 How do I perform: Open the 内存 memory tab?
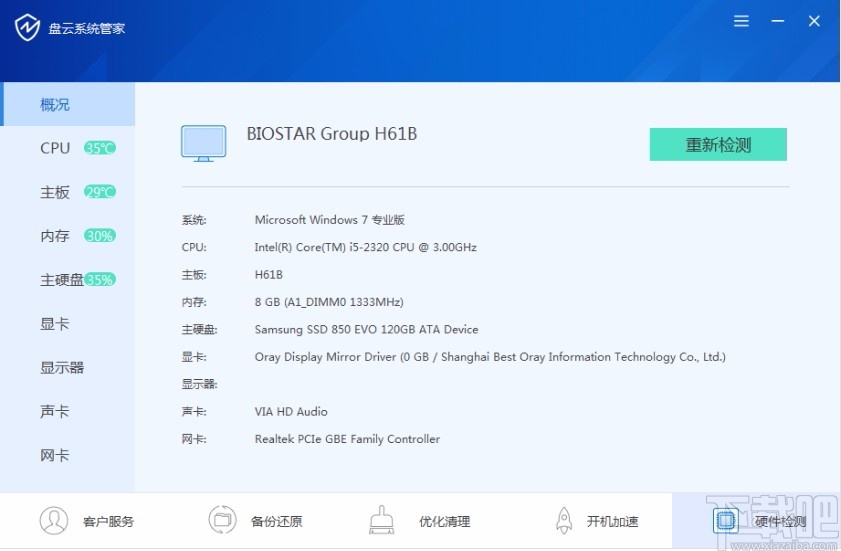pyautogui.click(x=68, y=236)
